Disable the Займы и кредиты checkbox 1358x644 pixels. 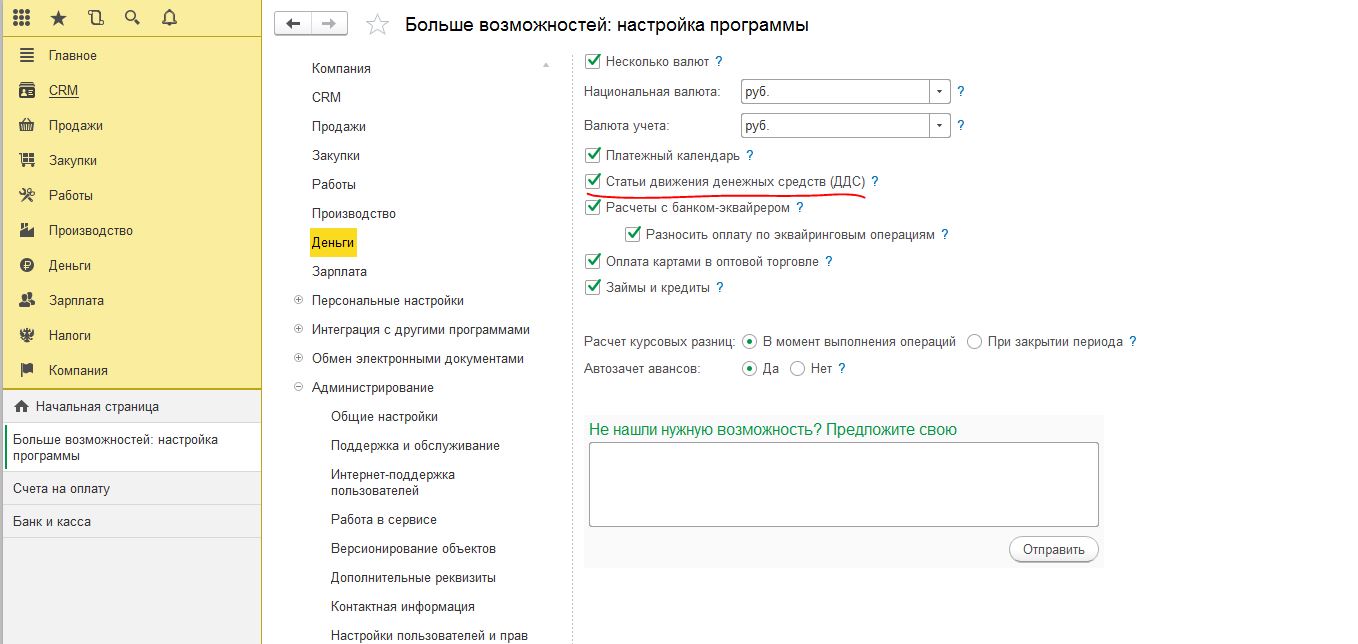pyautogui.click(x=592, y=287)
